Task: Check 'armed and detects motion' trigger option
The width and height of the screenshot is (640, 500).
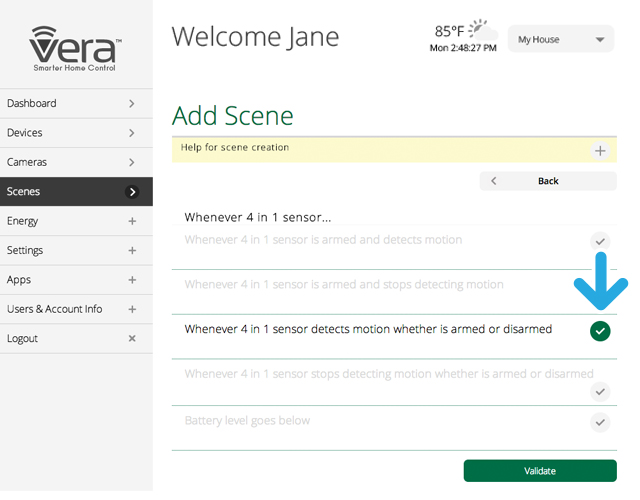Action: pos(599,241)
